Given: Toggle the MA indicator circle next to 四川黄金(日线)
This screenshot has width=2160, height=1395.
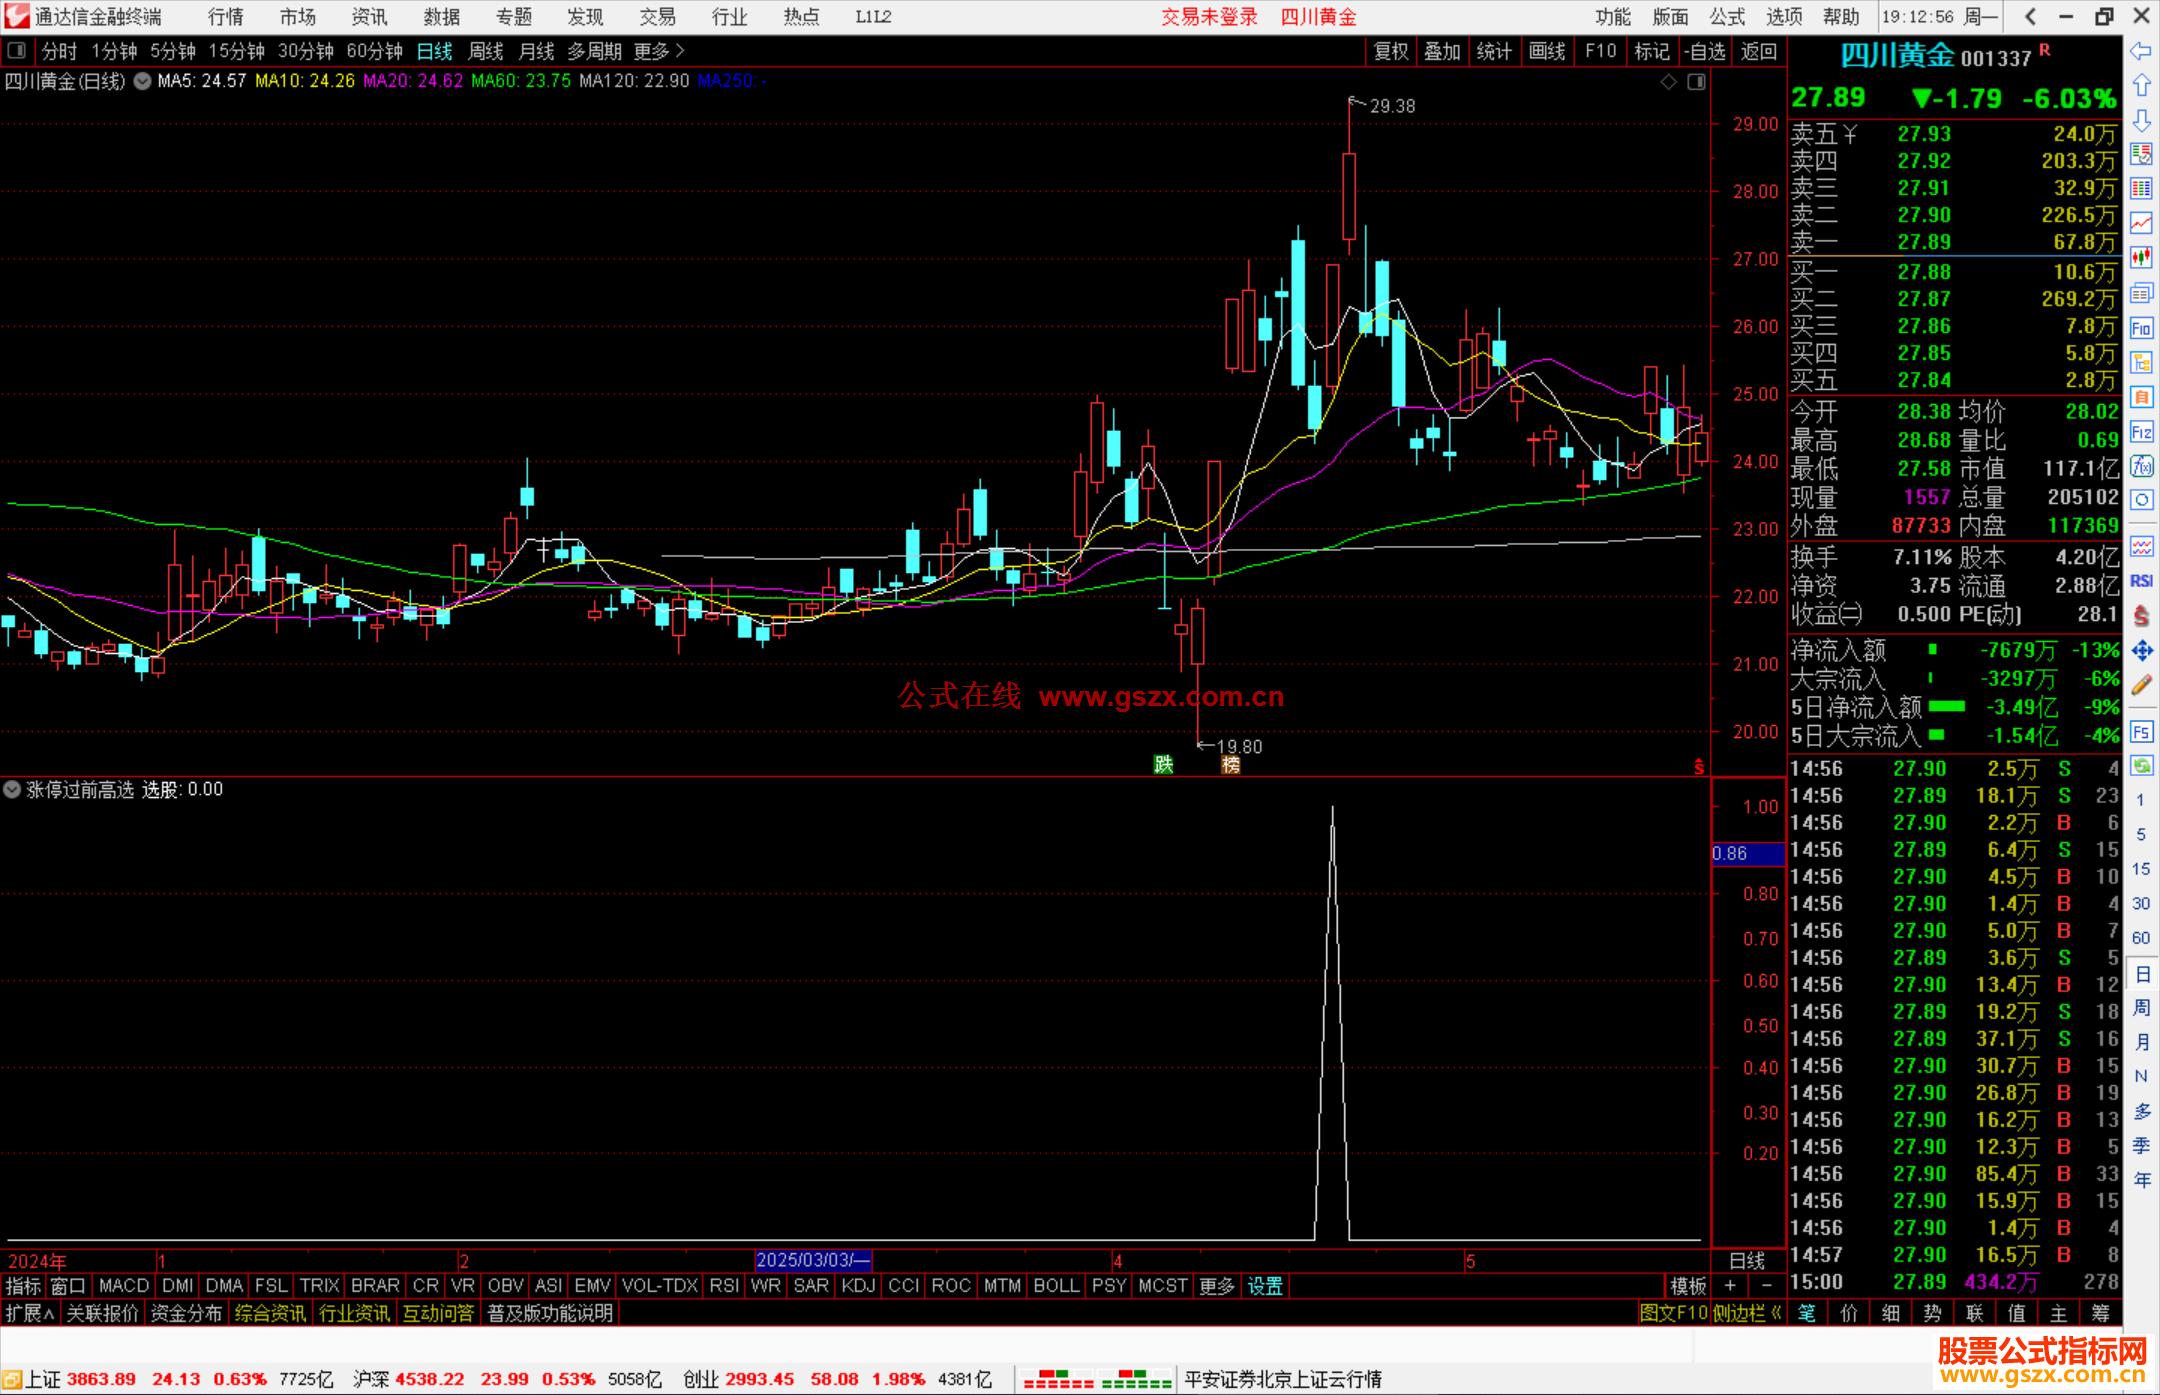Looking at the screenshot, I should coord(143,81).
